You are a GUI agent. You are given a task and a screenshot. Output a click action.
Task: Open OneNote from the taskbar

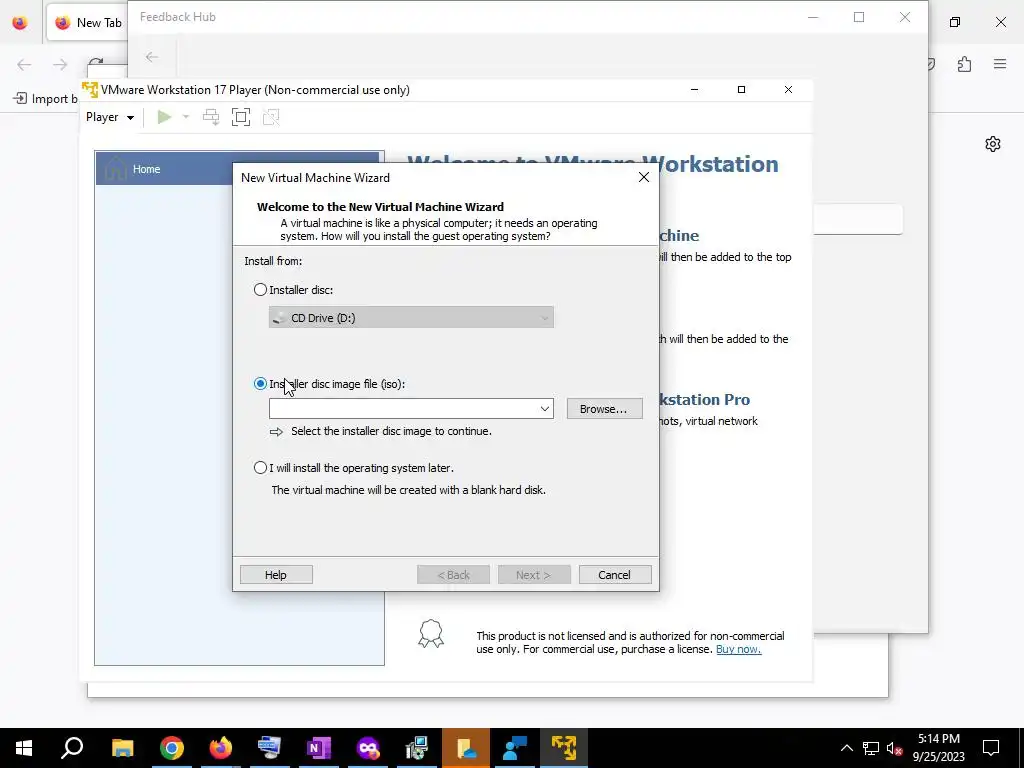tap(319, 748)
